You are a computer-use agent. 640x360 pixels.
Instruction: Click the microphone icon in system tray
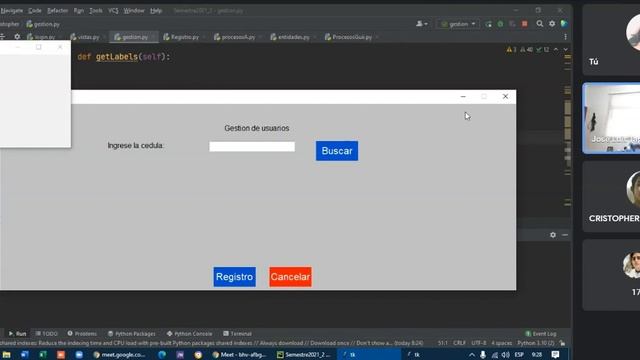[x=483, y=355]
